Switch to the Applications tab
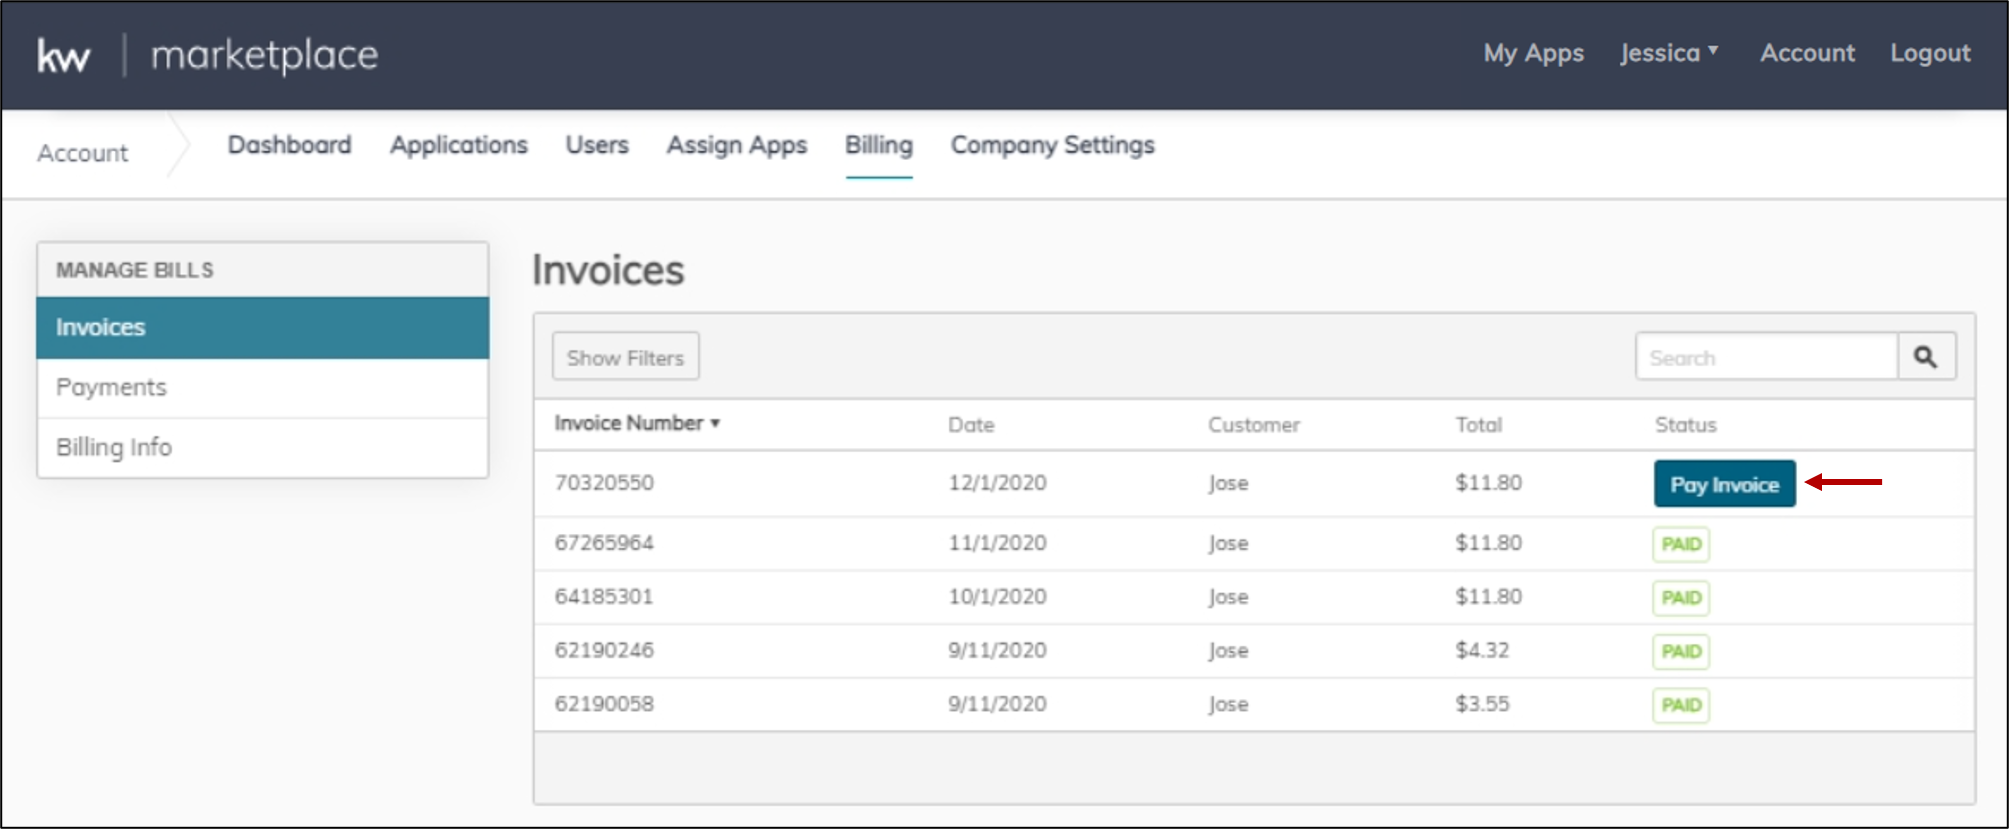Screen dimensions: 2009x829 (459, 145)
